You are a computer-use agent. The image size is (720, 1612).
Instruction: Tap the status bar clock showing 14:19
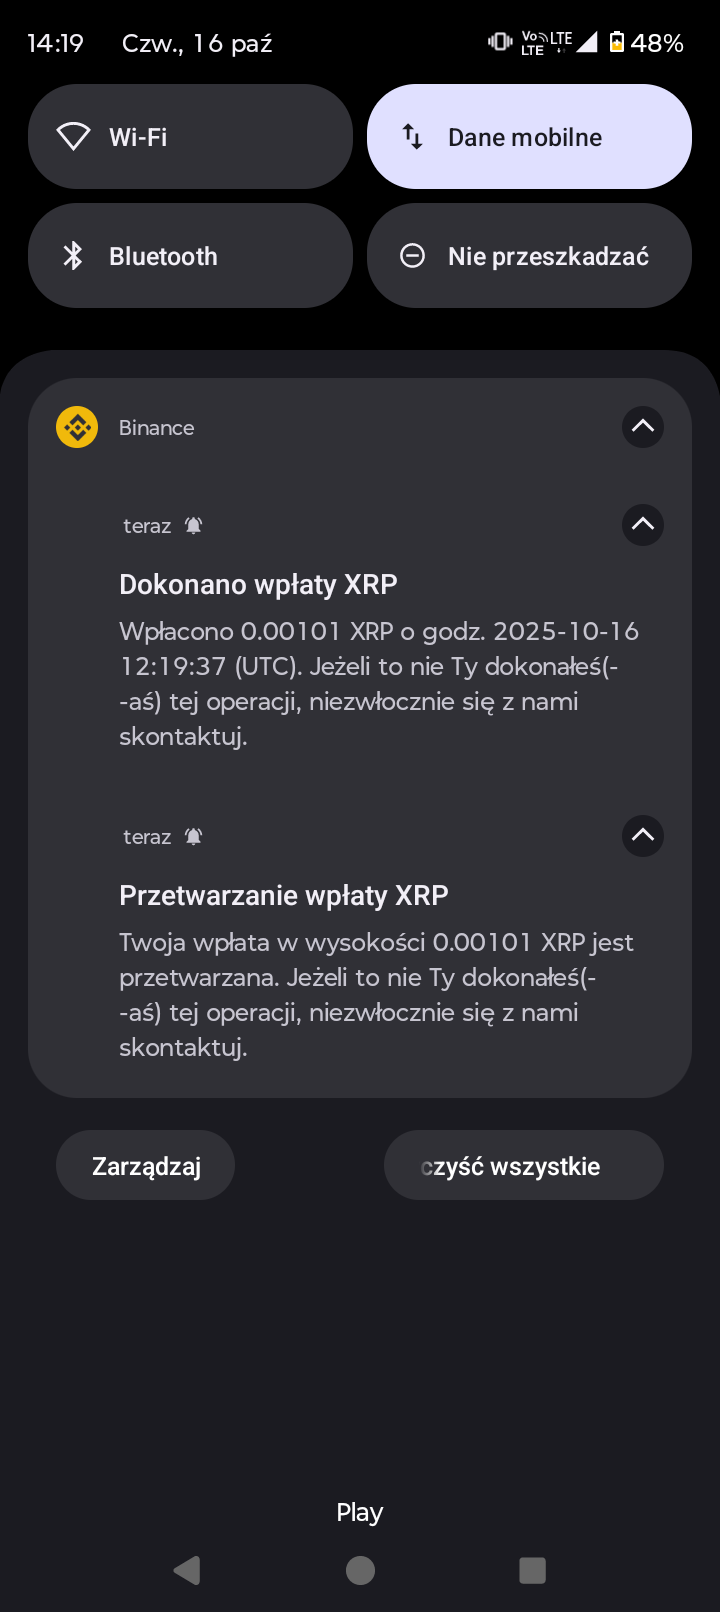pyautogui.click(x=55, y=43)
